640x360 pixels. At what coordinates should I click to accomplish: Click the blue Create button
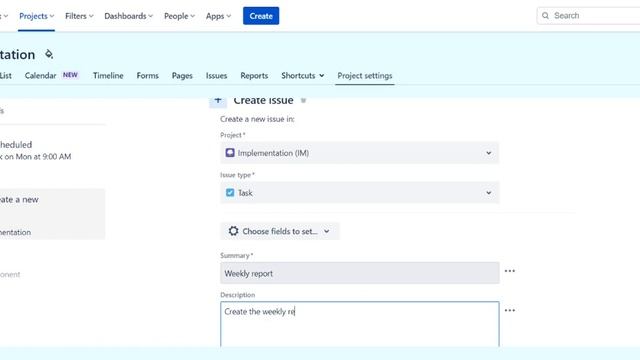(x=261, y=16)
